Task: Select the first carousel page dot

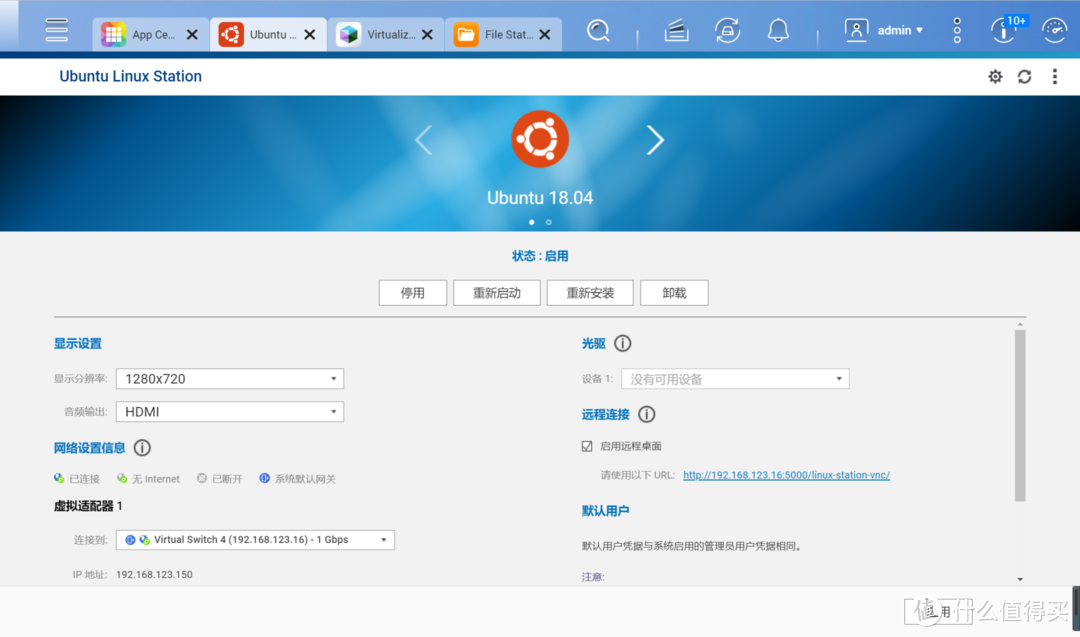Action: 532,222
